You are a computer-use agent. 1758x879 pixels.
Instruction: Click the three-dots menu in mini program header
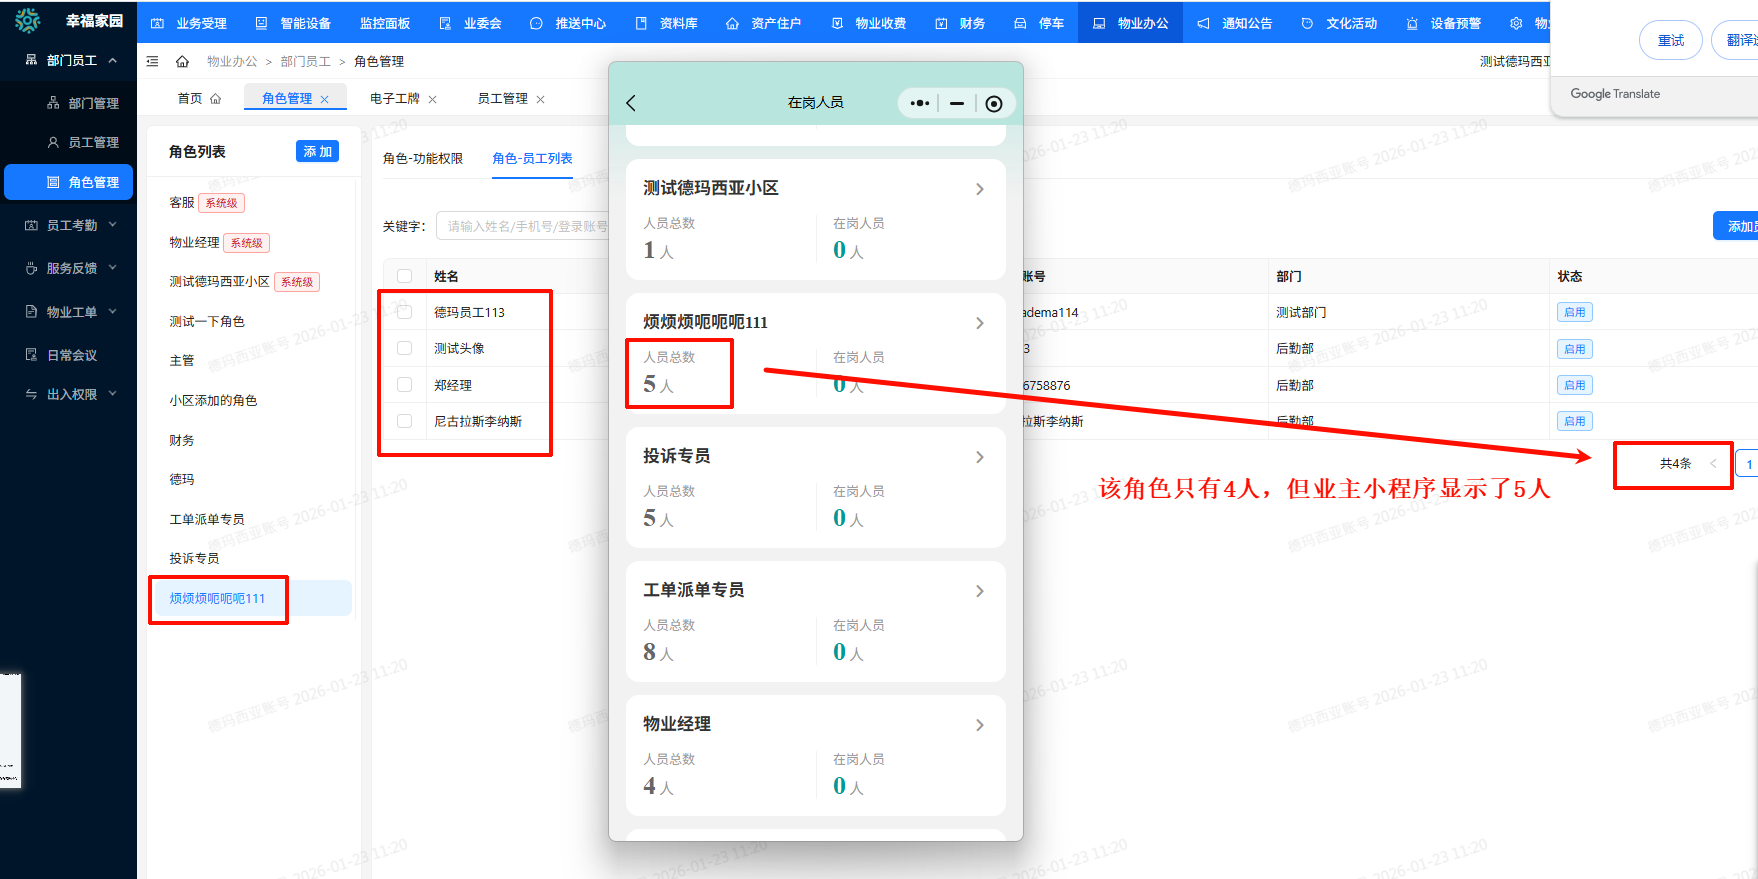click(919, 103)
